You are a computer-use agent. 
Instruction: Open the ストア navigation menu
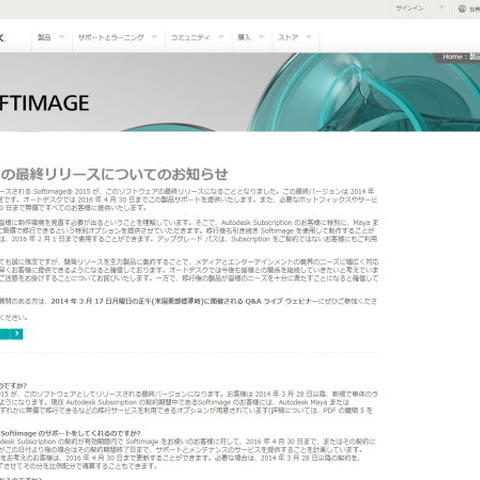[288, 37]
